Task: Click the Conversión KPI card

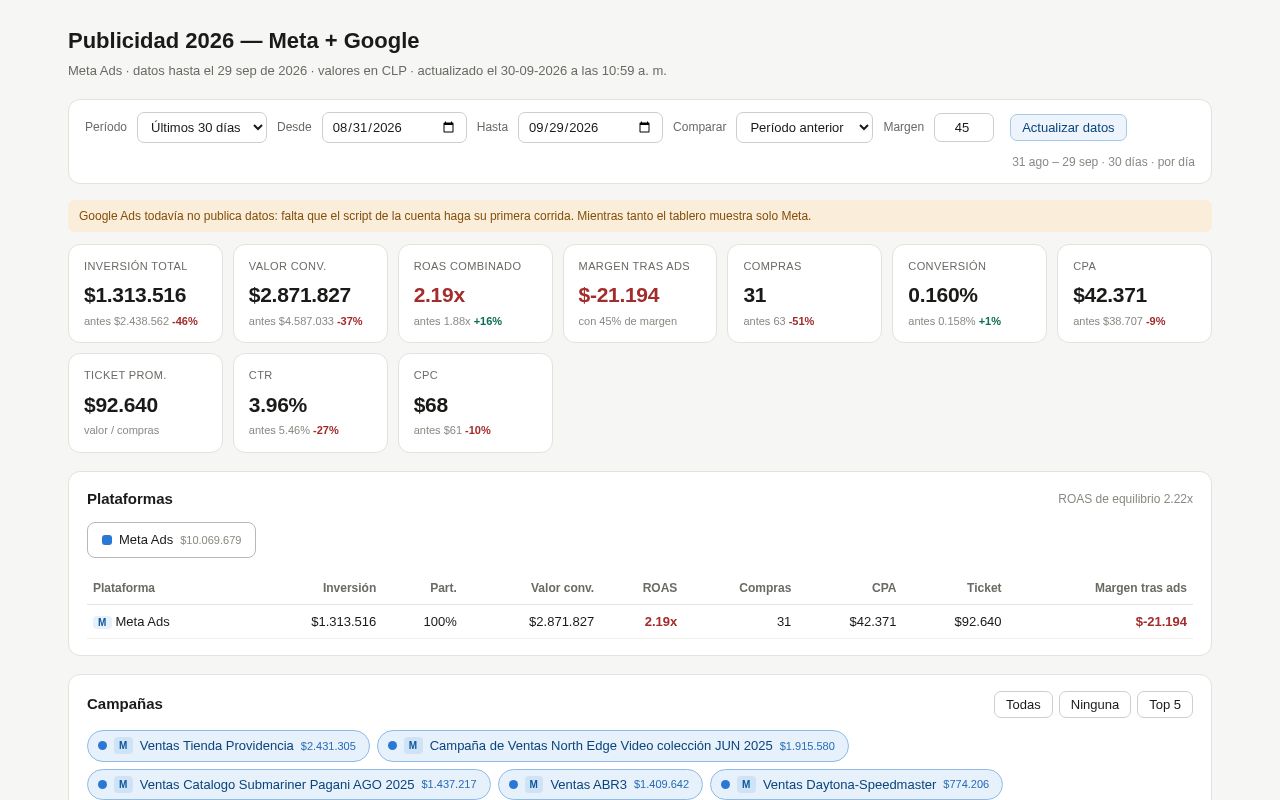Action: tap(969, 294)
